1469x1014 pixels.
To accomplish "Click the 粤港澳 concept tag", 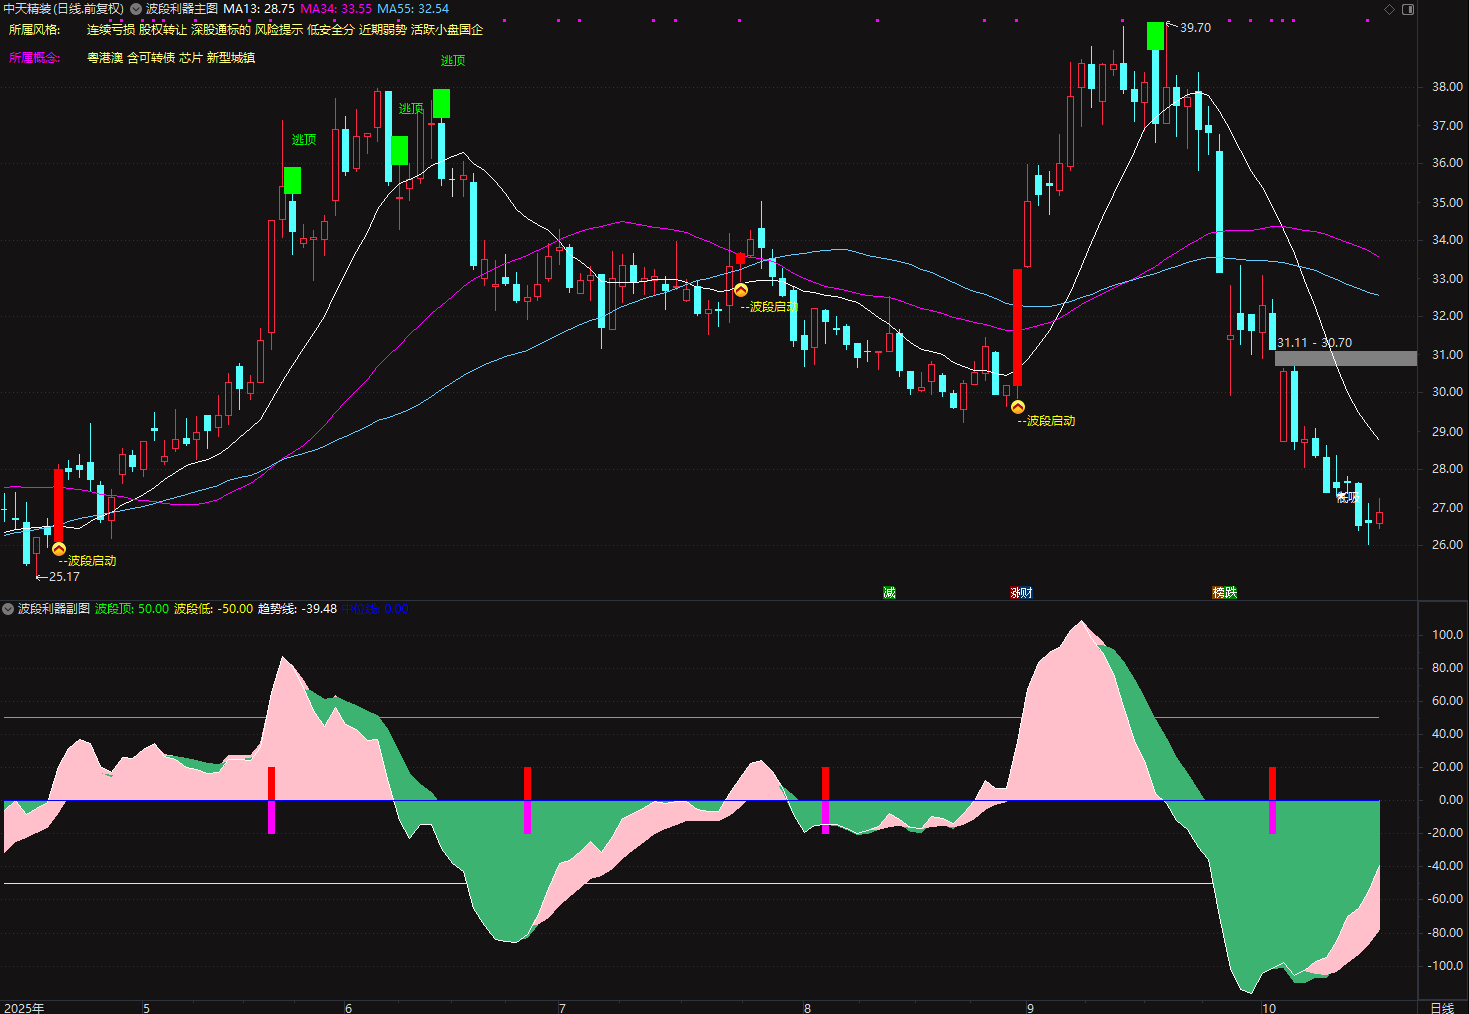I will pyautogui.click(x=105, y=58).
